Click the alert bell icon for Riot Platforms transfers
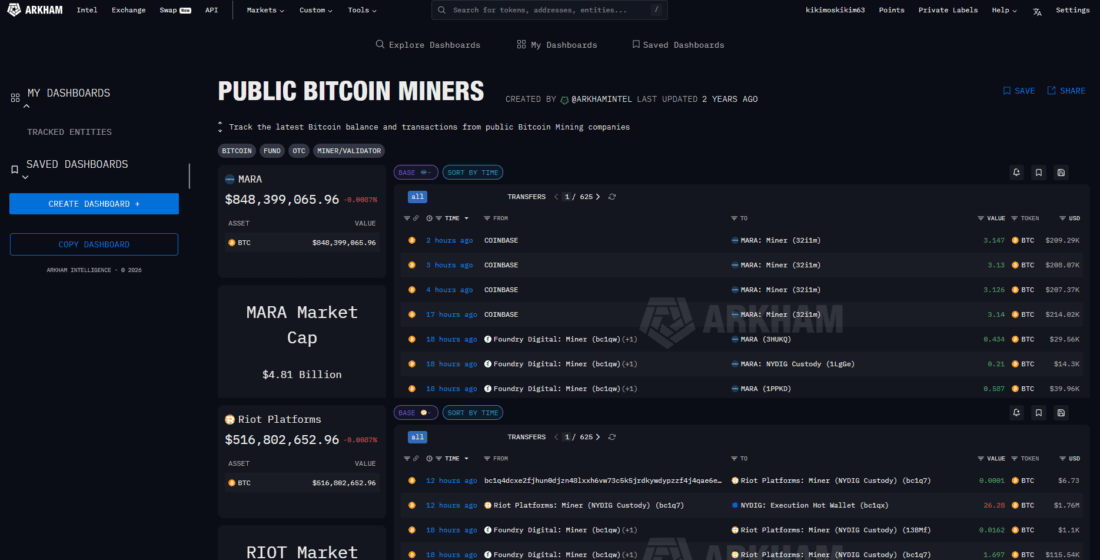This screenshot has width=1100, height=560. point(1016,413)
